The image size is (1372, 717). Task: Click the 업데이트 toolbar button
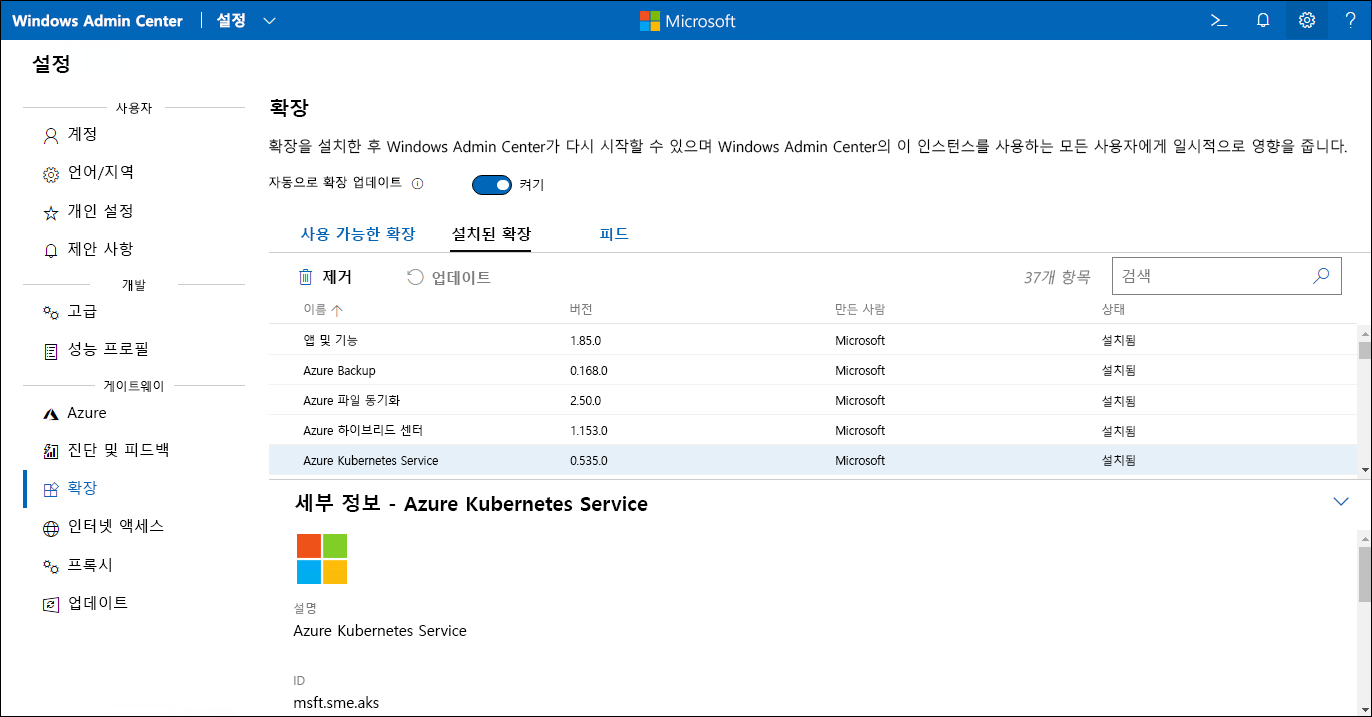click(449, 277)
